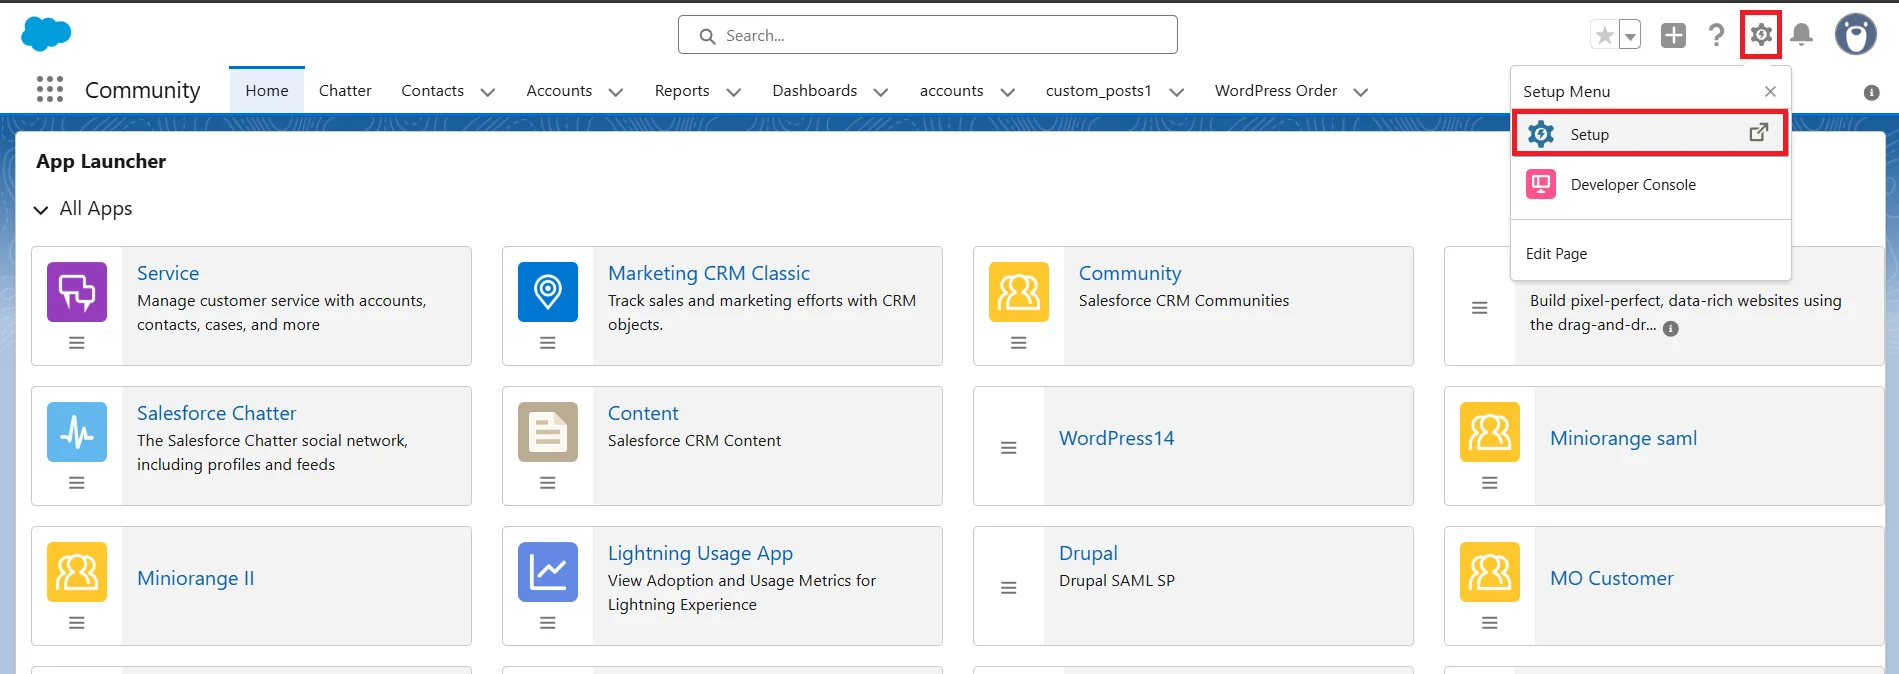The width and height of the screenshot is (1899, 674).
Task: Expand the WordPress Order tab chevron
Action: coord(1361,92)
